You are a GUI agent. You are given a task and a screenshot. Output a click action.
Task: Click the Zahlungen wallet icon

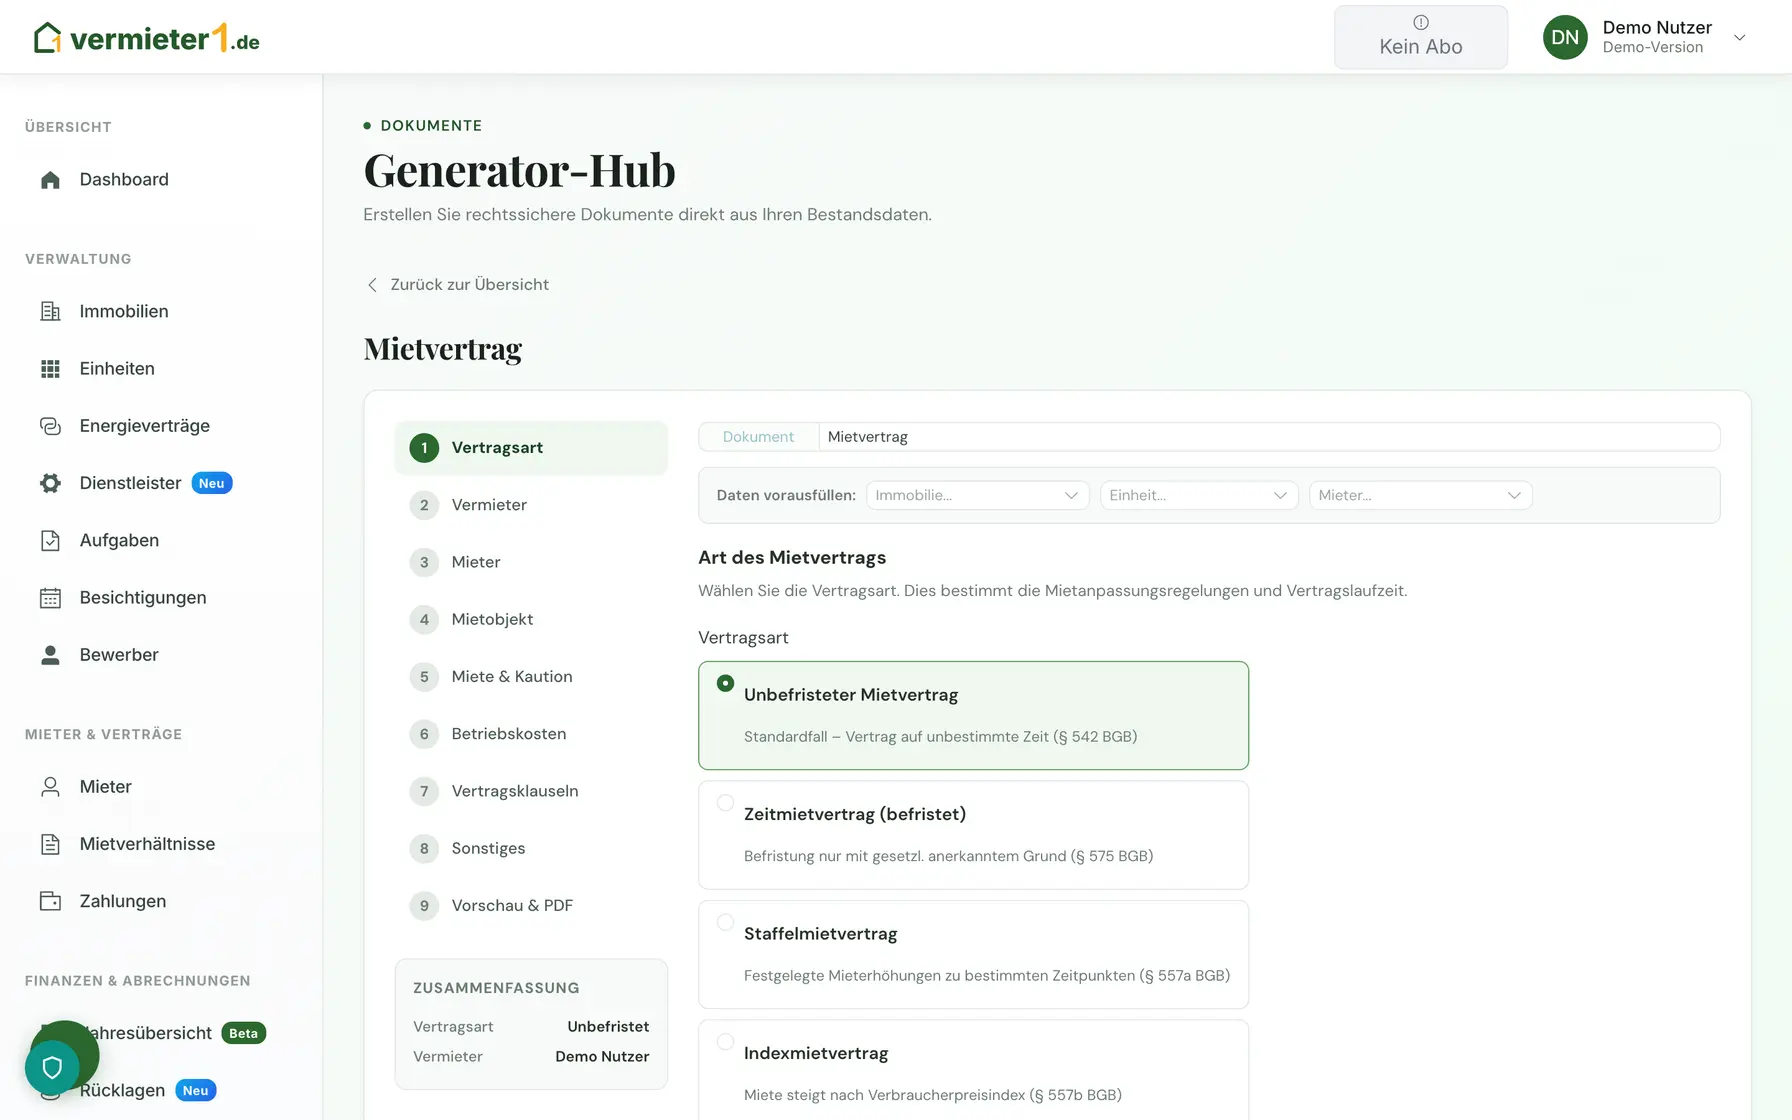tap(50, 901)
